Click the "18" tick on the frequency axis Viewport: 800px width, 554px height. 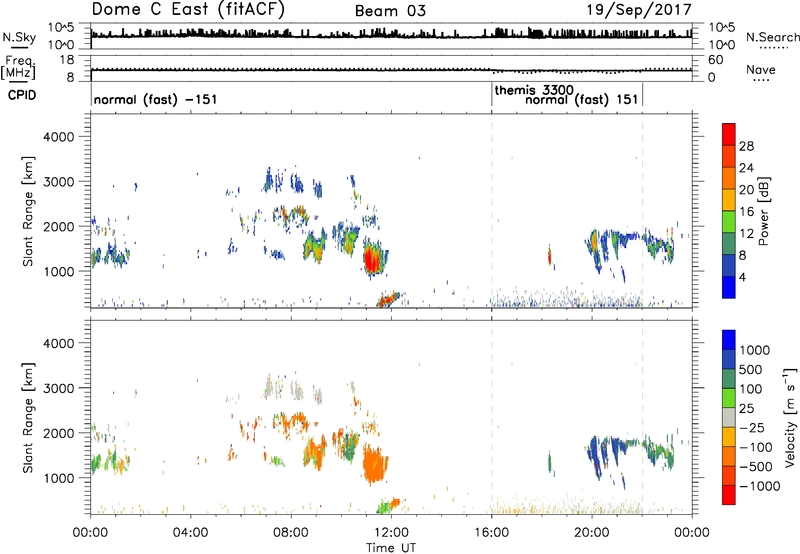tap(67, 60)
